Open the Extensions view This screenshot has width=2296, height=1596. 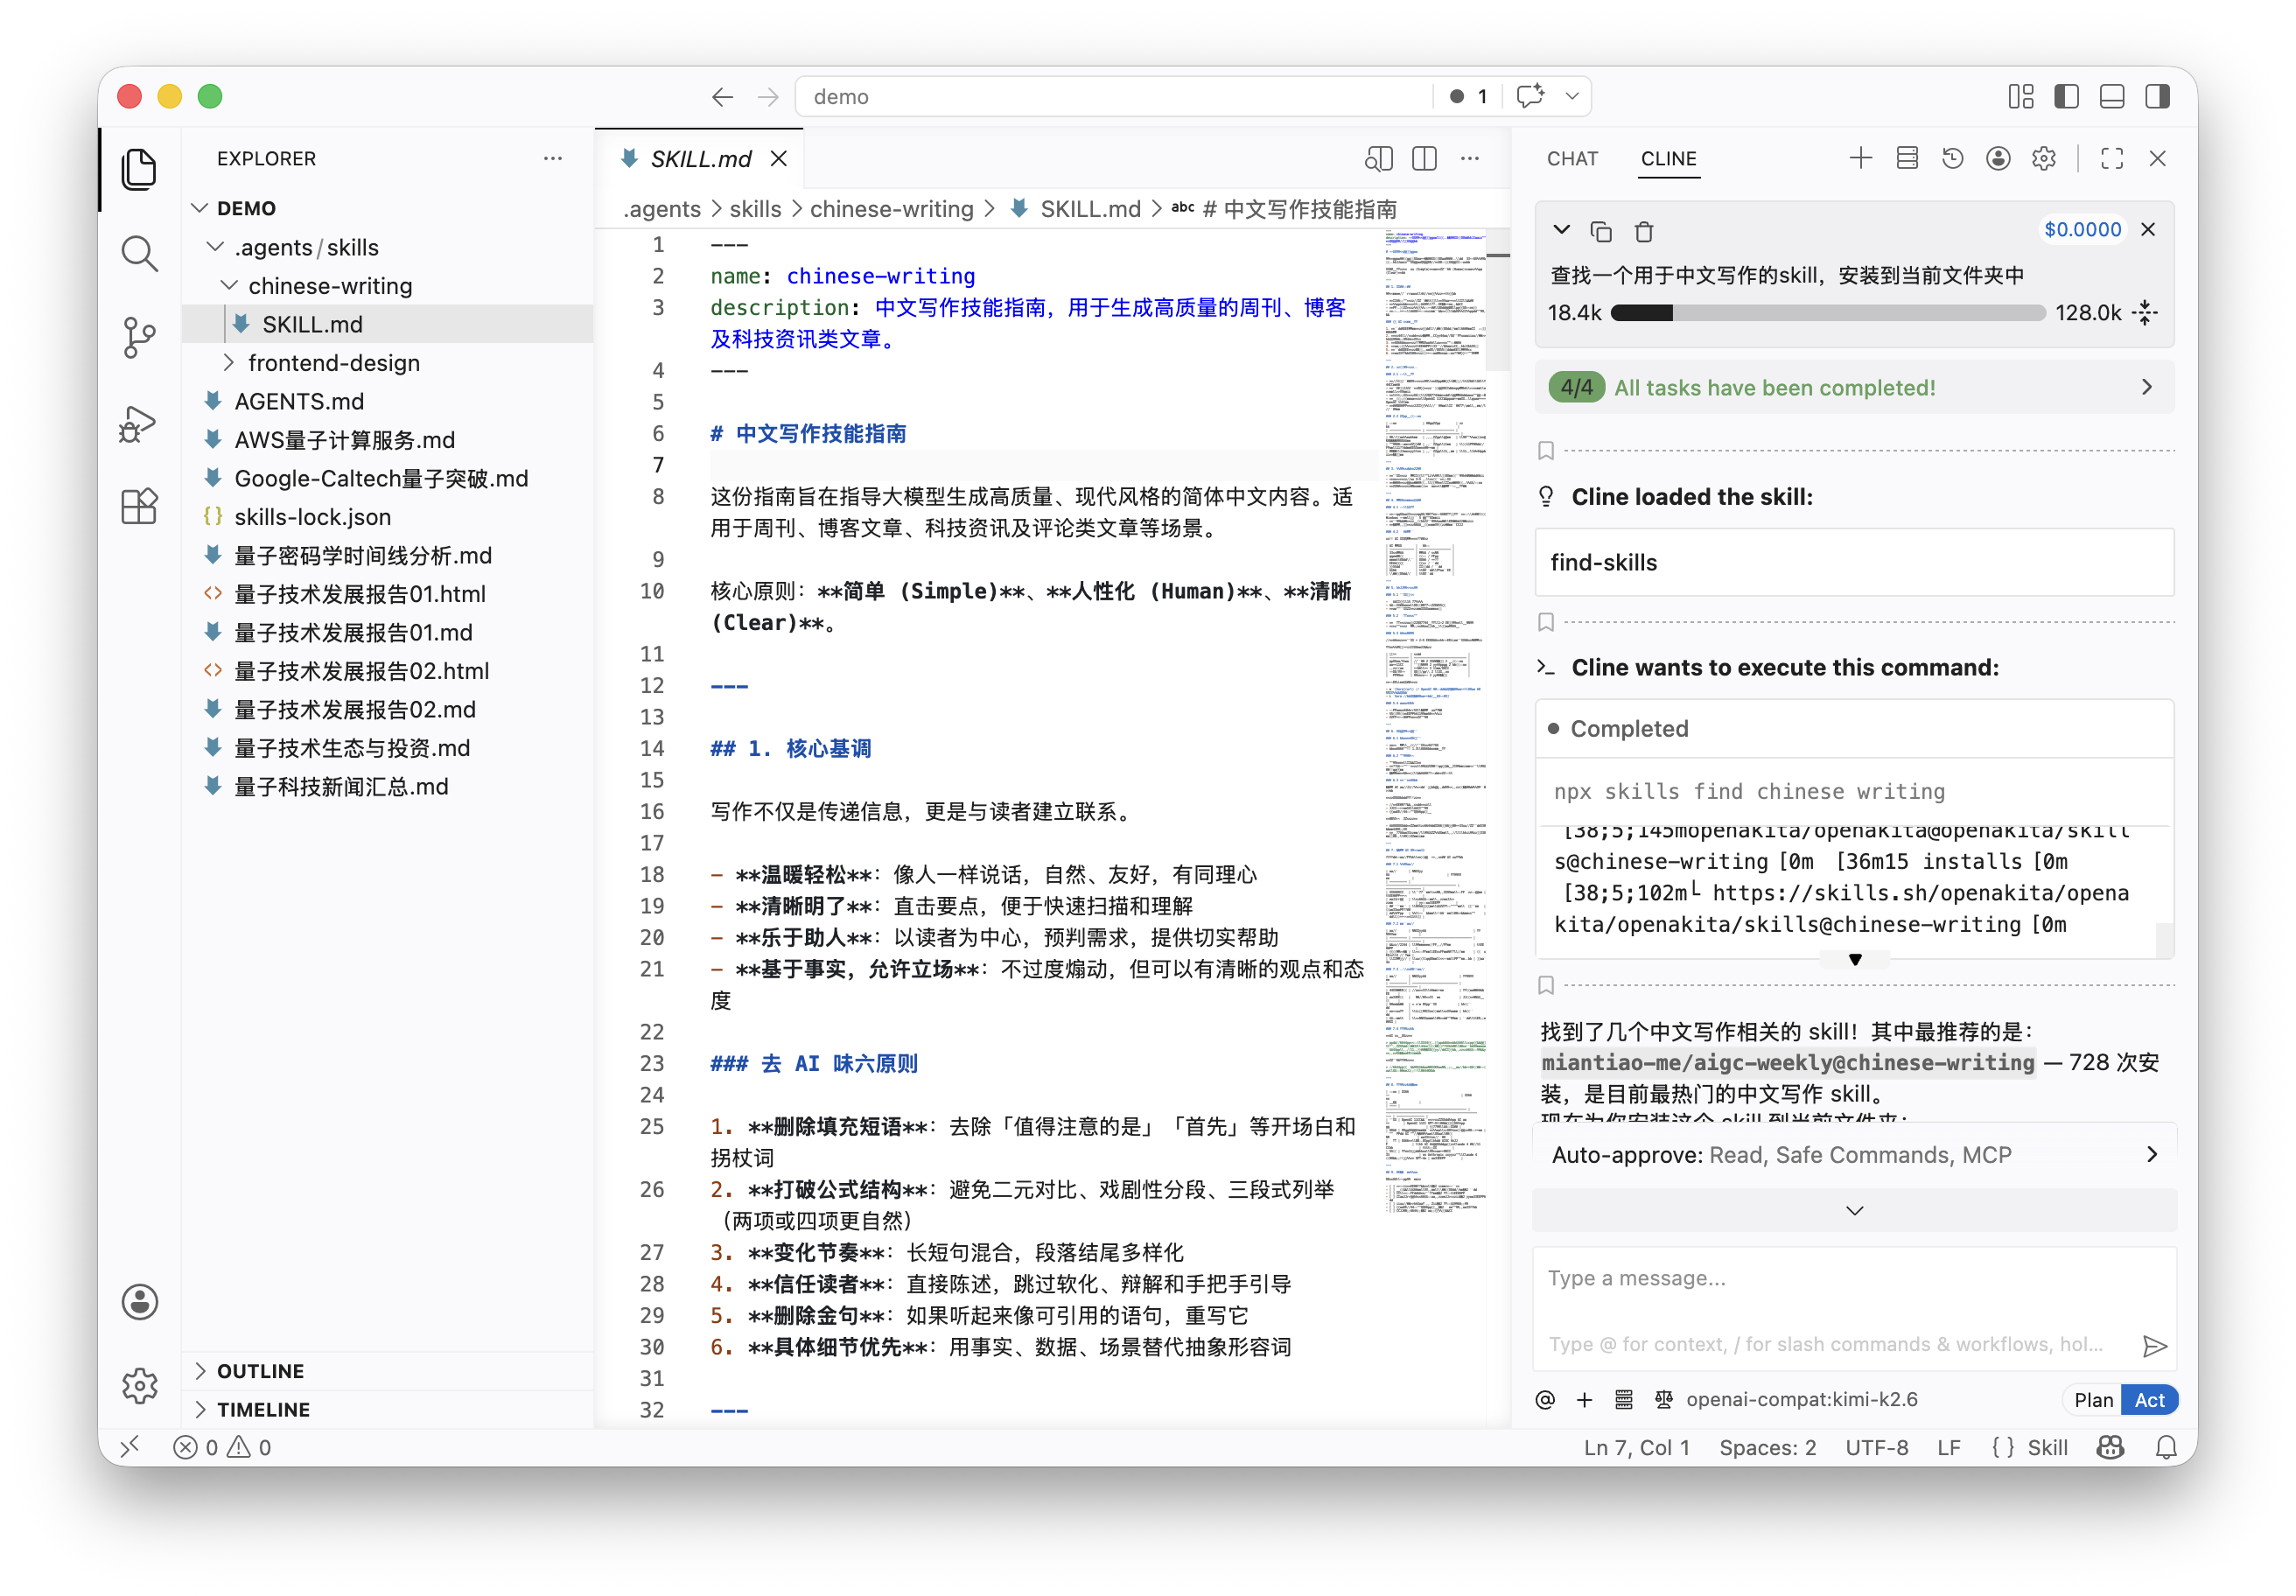(139, 506)
